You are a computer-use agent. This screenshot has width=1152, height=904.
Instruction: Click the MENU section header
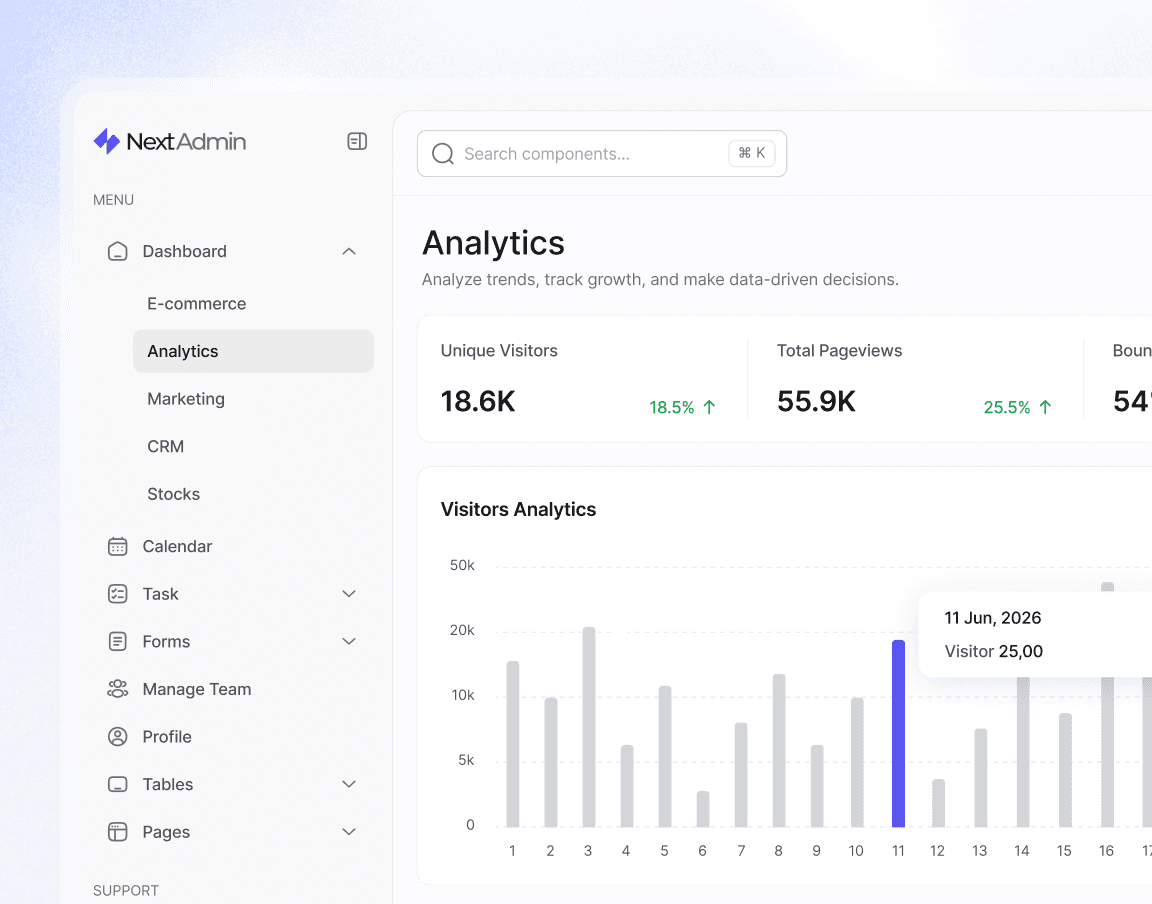[113, 200]
